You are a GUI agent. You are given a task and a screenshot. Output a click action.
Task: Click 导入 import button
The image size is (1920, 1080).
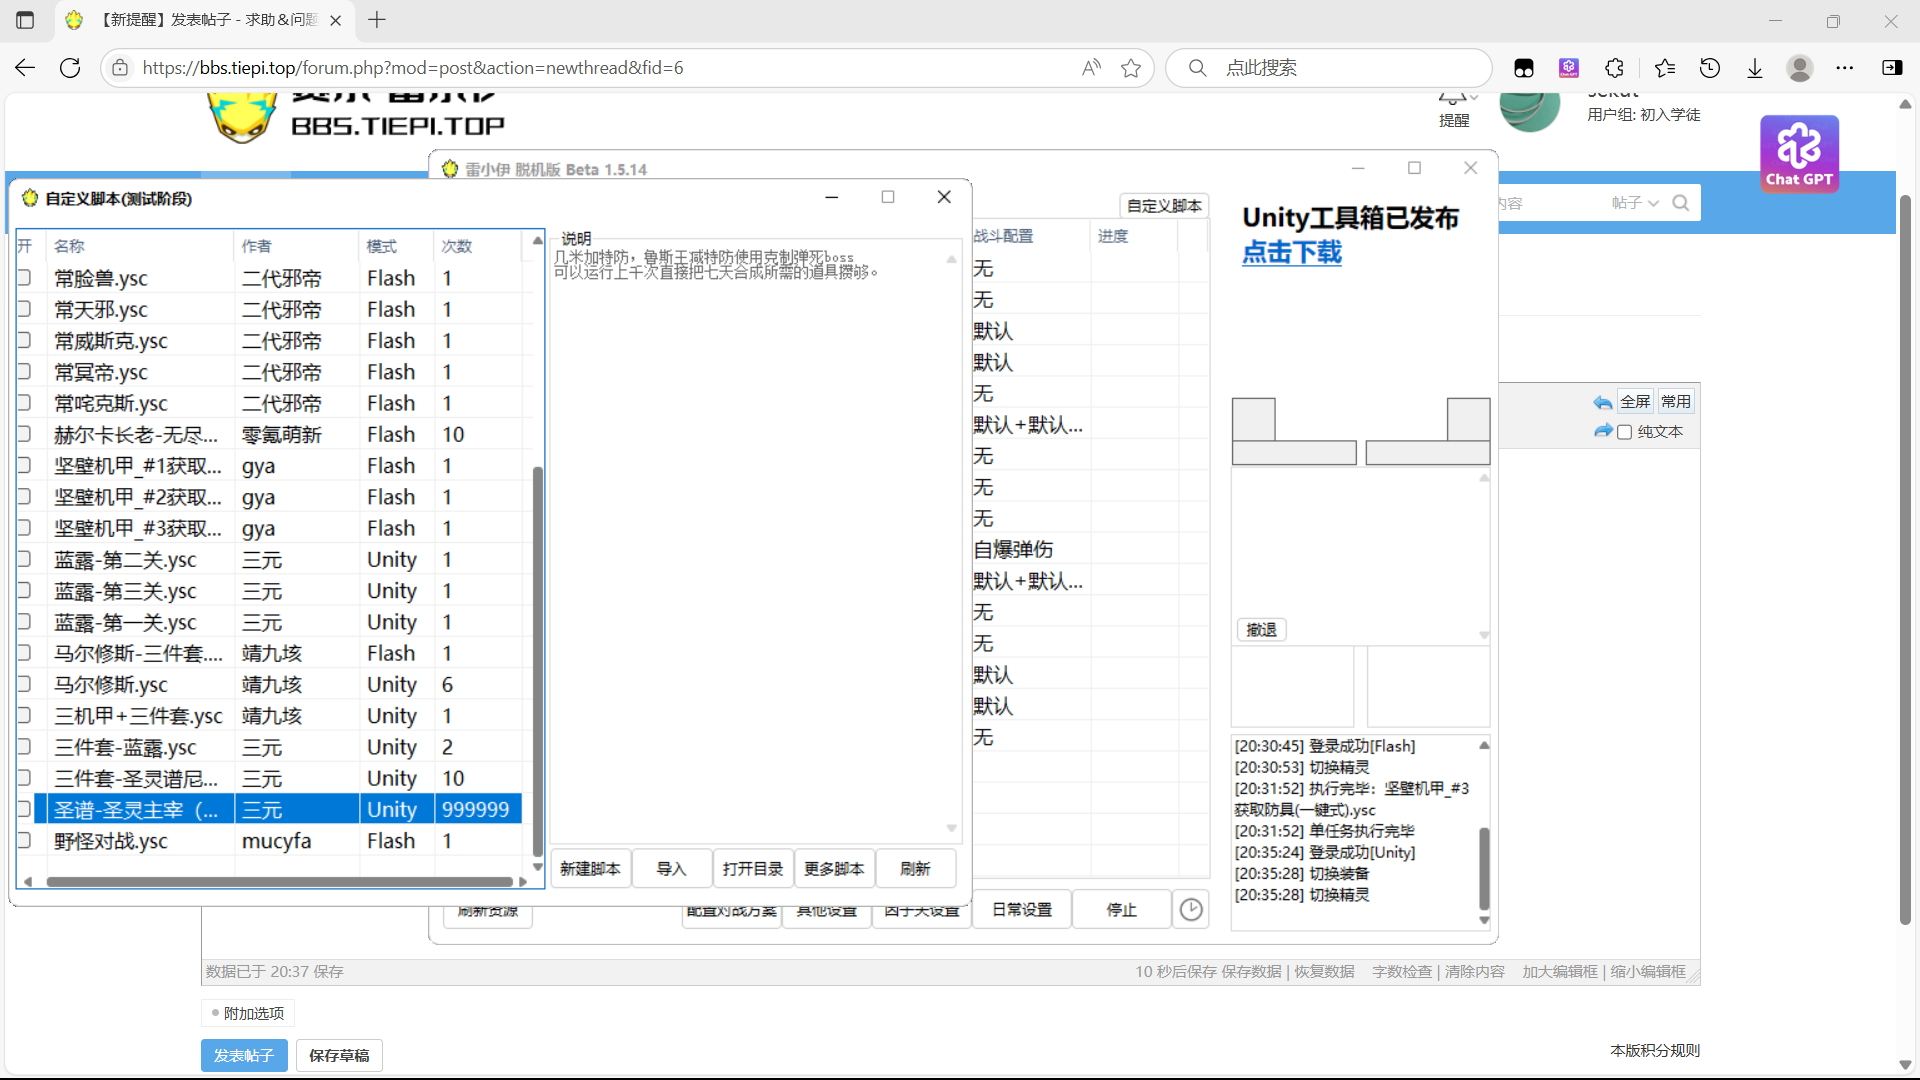pyautogui.click(x=671, y=869)
